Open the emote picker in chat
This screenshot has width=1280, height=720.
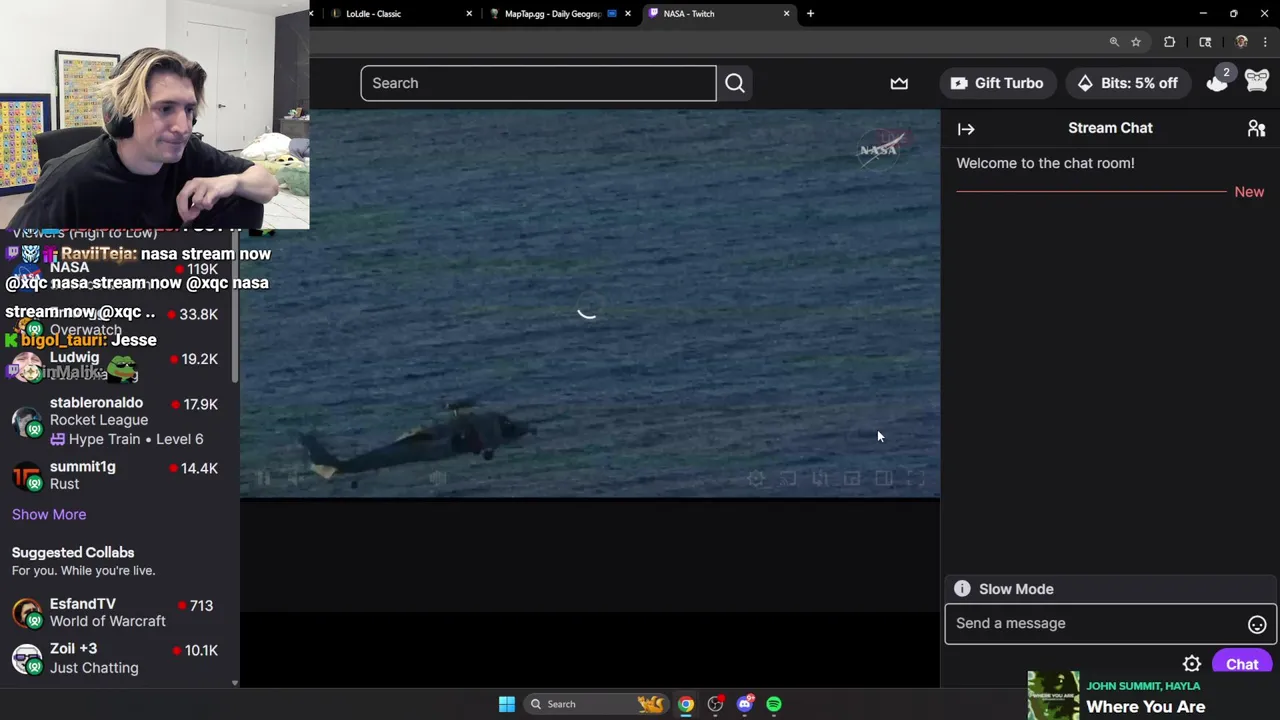point(1257,624)
